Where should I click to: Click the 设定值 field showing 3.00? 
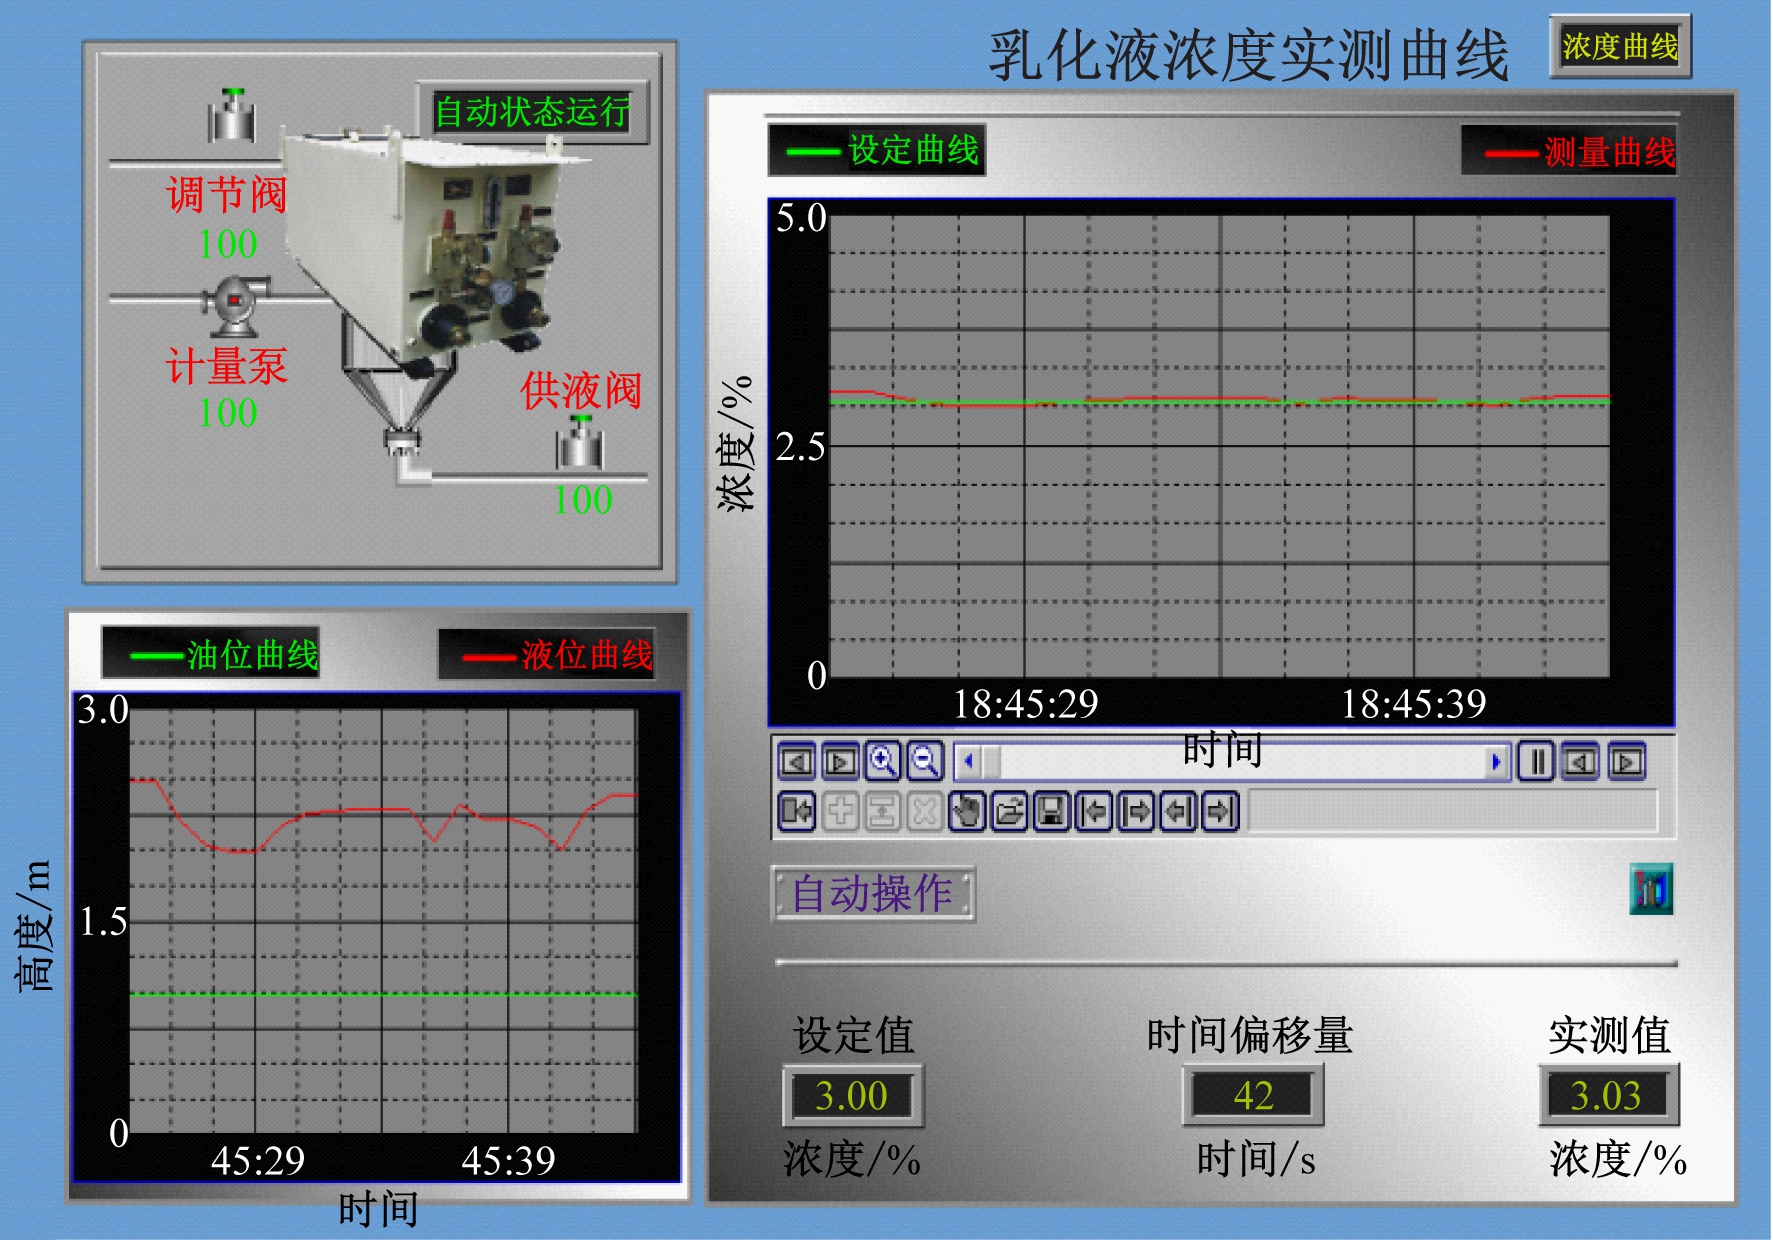point(852,1096)
